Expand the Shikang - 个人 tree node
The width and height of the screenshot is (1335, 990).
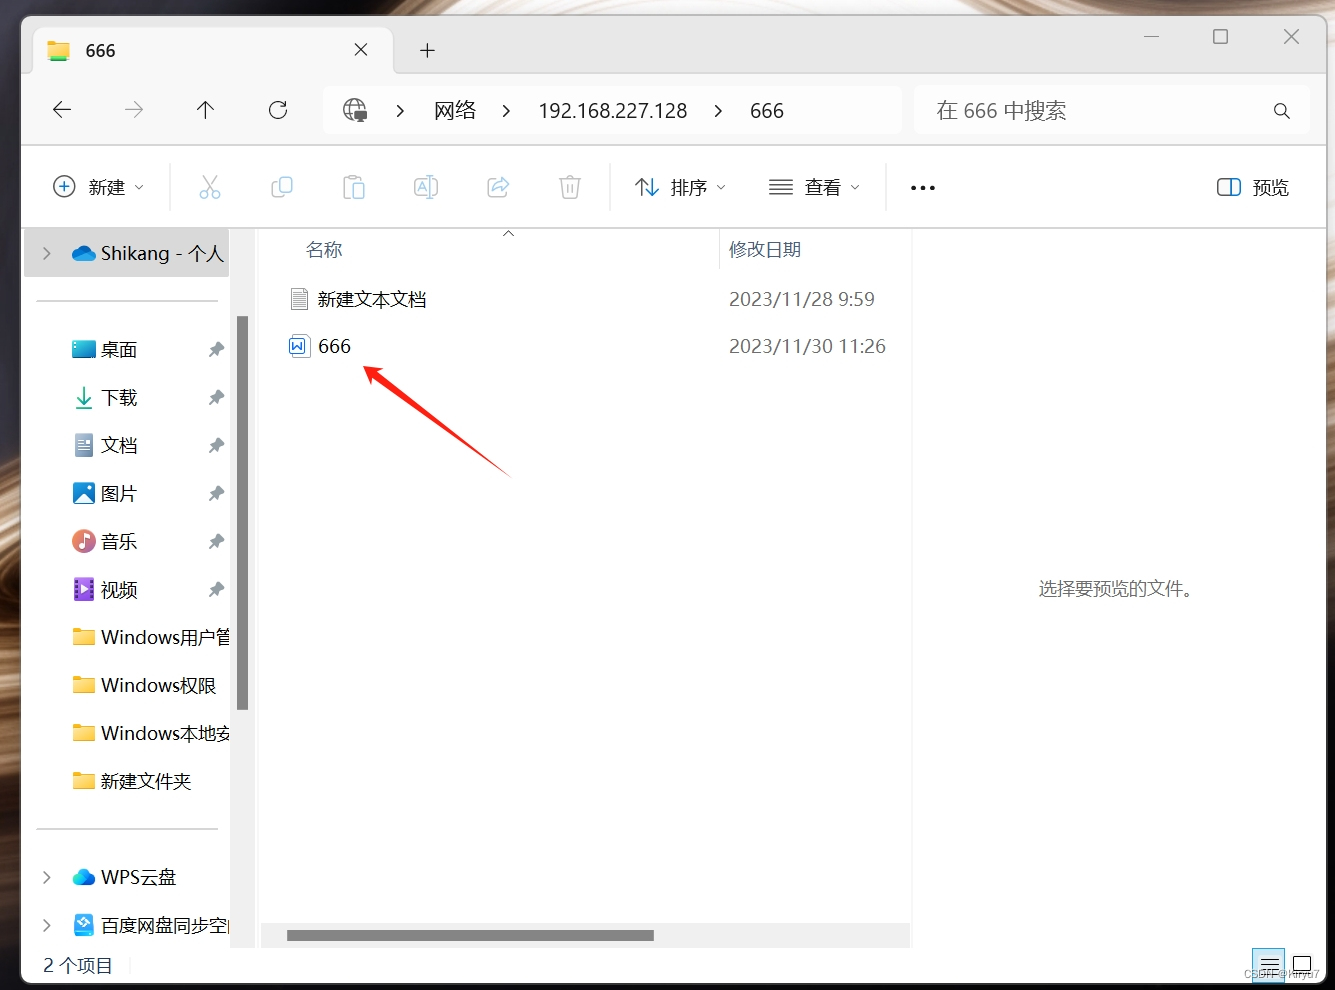click(46, 254)
